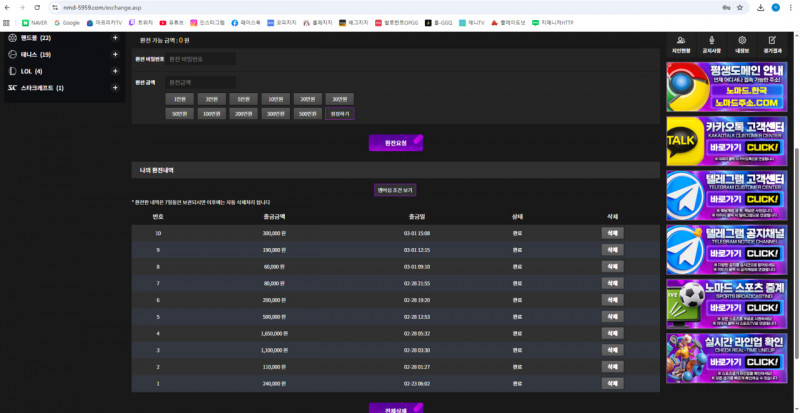
Task: Select the 10만원 amount button
Action: (x=273, y=99)
